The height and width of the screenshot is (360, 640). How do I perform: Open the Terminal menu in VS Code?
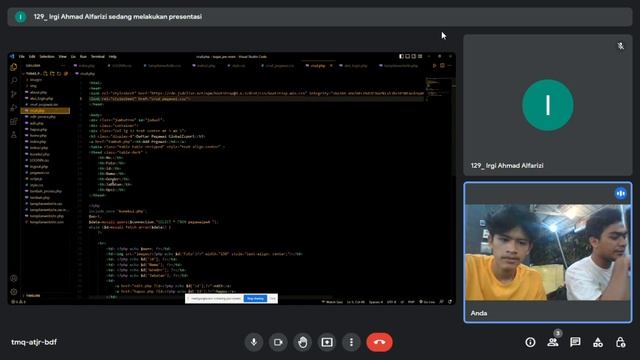click(98, 57)
